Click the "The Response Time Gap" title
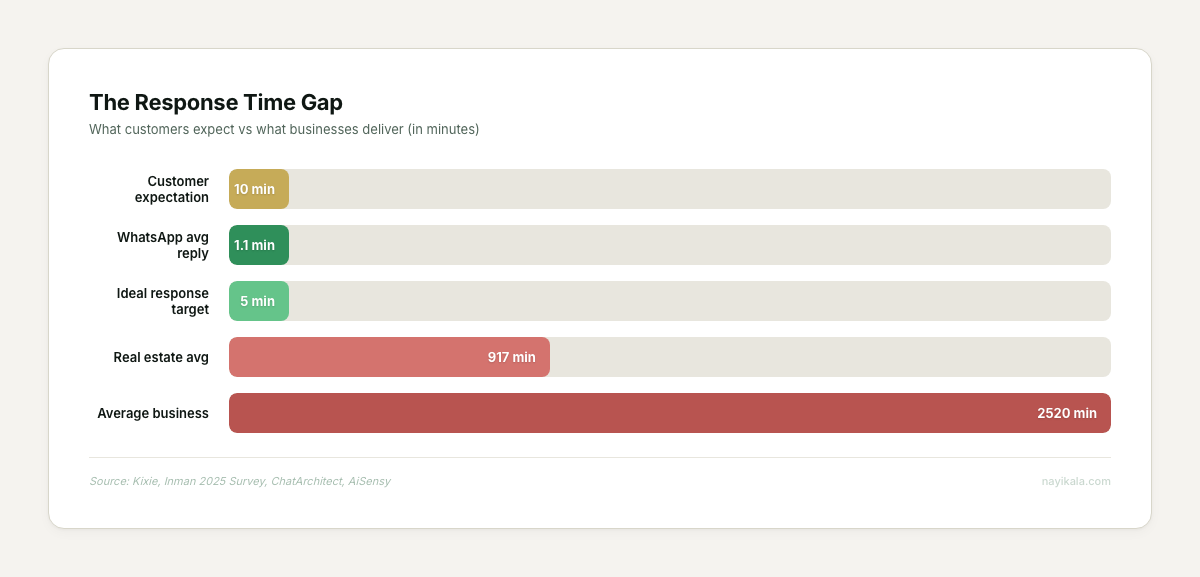Viewport: 1200px width, 577px height. coord(216,102)
